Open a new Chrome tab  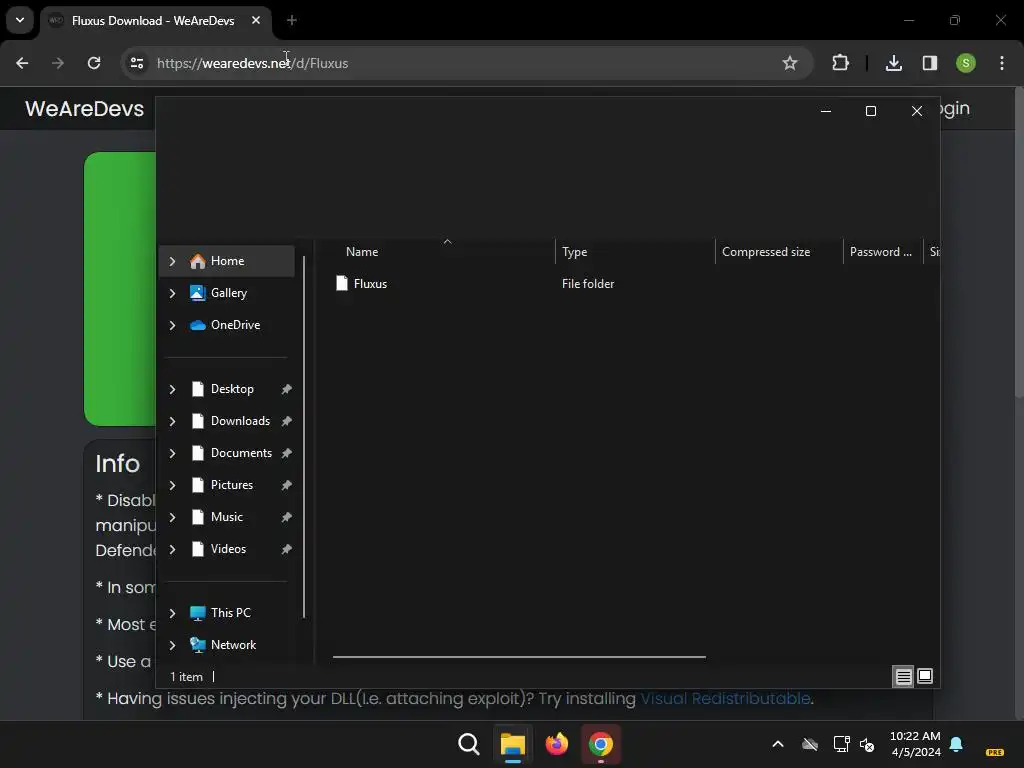(292, 20)
